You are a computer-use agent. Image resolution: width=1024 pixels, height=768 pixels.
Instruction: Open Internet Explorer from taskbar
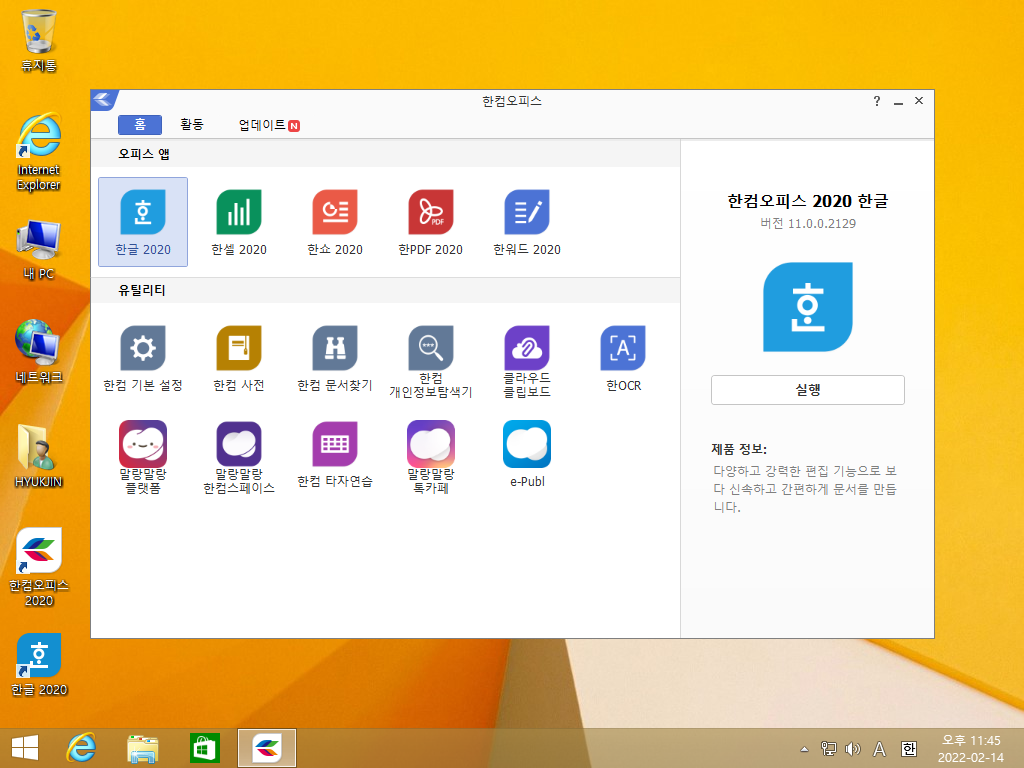(x=82, y=748)
